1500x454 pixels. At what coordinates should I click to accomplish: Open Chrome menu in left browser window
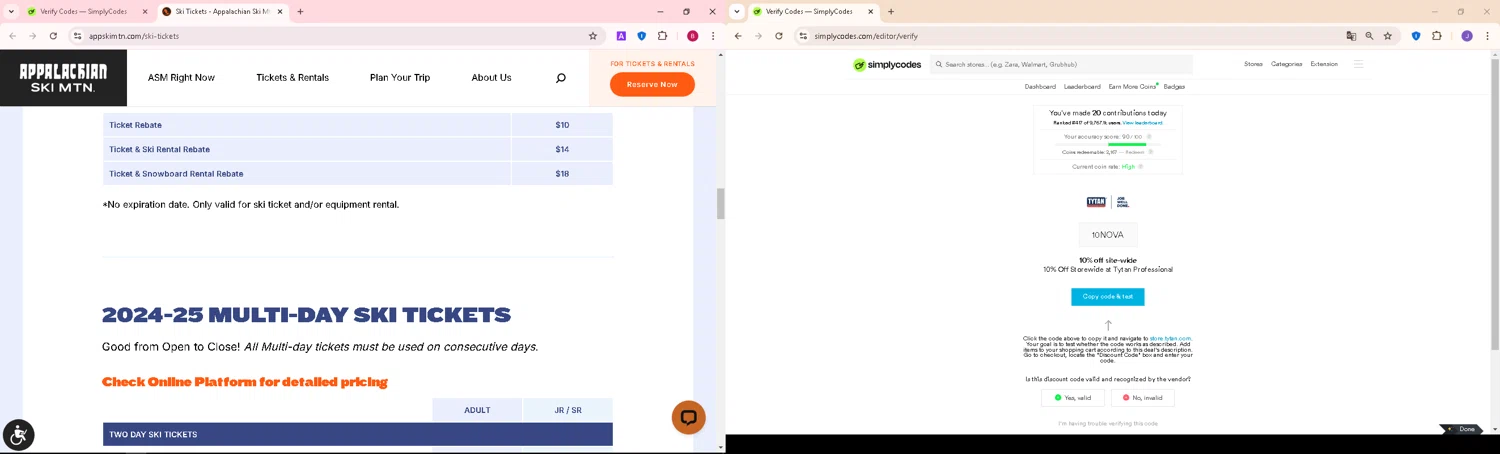point(713,36)
